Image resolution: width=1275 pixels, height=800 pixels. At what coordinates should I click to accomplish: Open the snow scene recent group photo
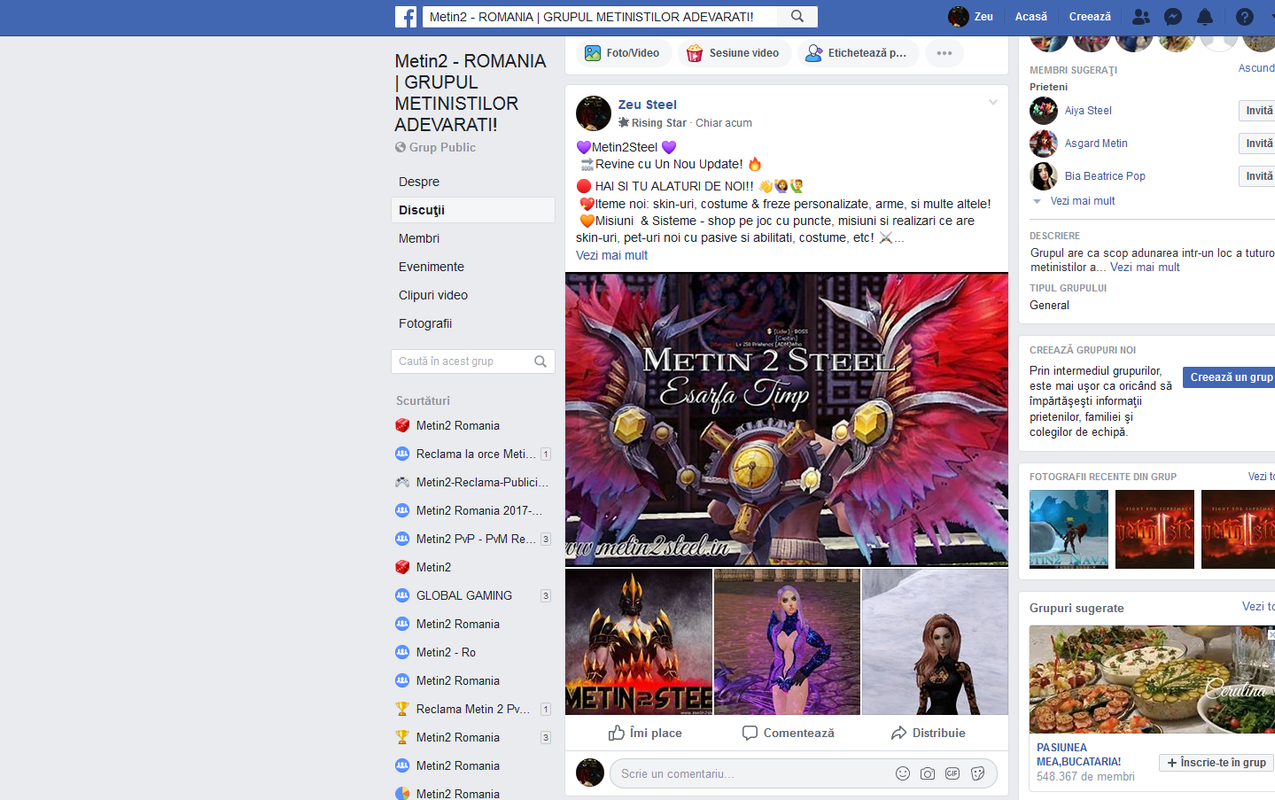tap(1069, 529)
